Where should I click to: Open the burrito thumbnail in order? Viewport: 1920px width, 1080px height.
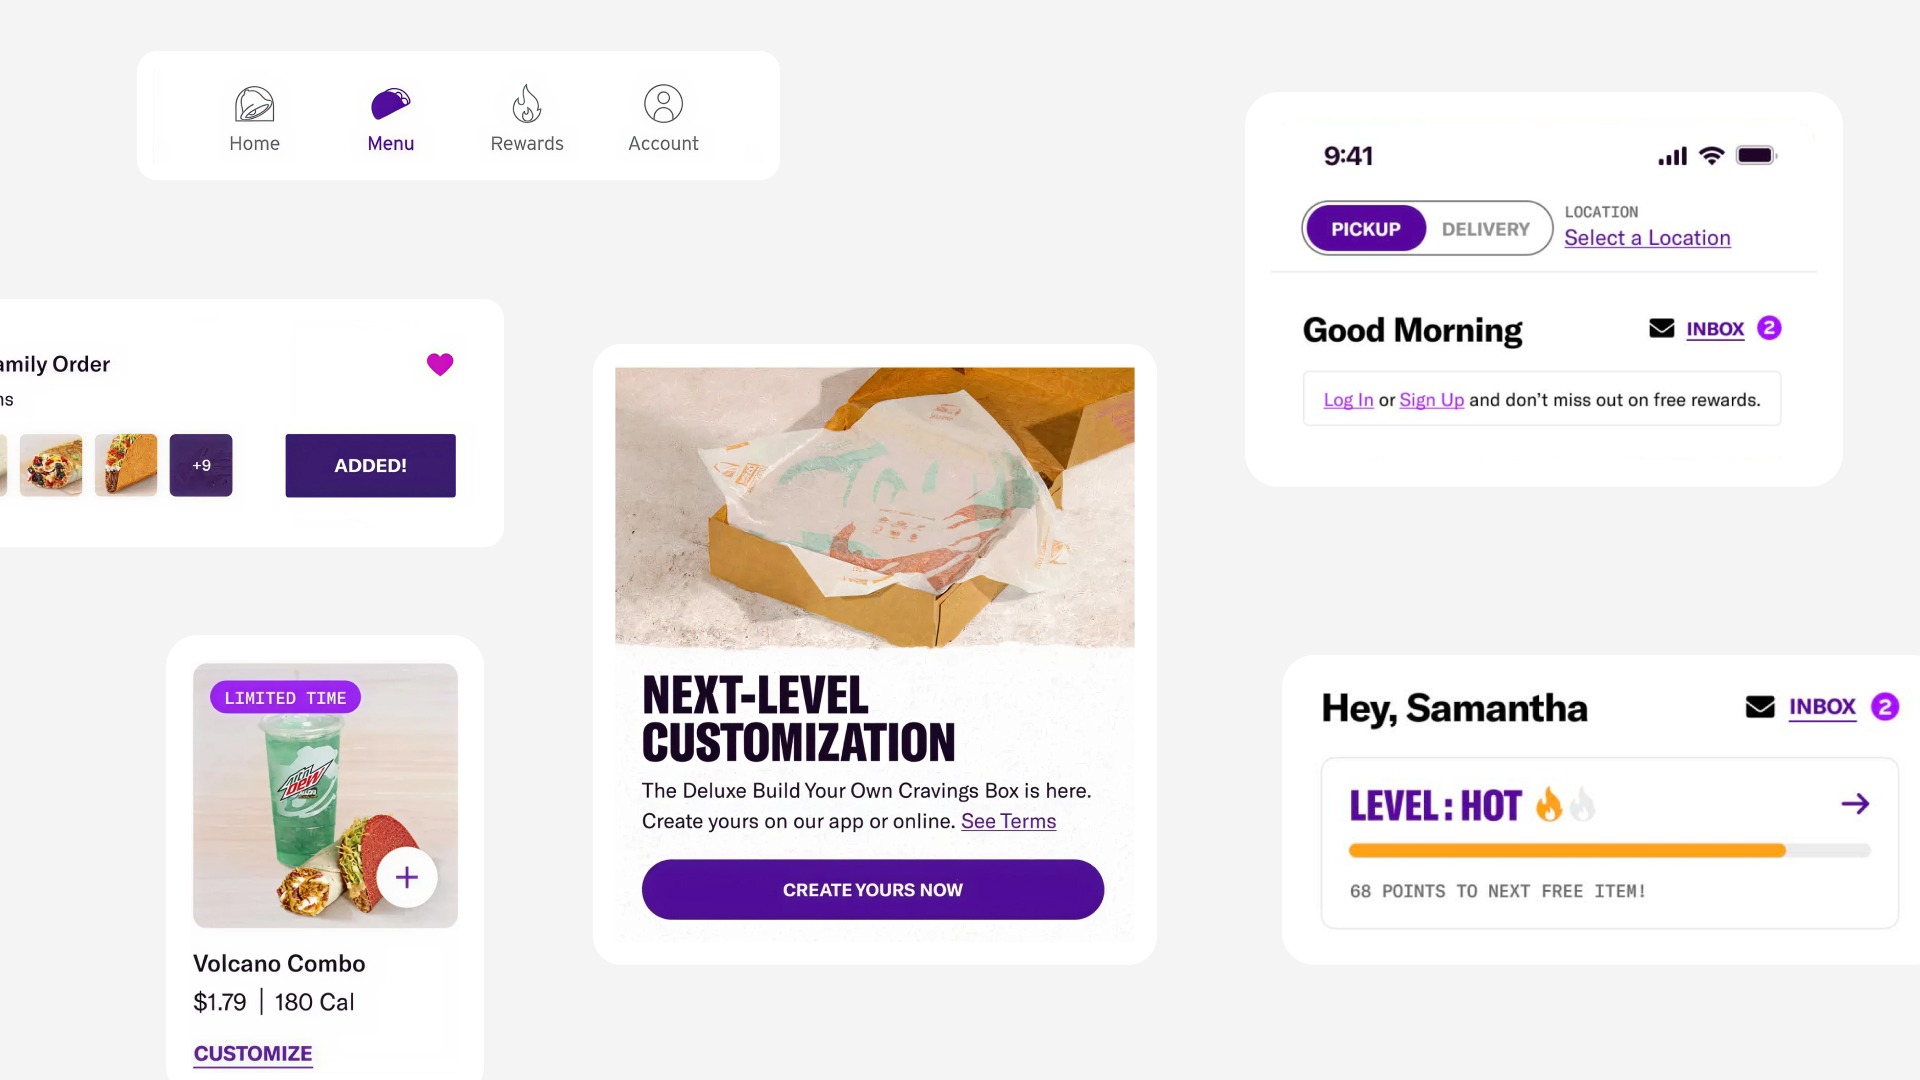tap(51, 465)
